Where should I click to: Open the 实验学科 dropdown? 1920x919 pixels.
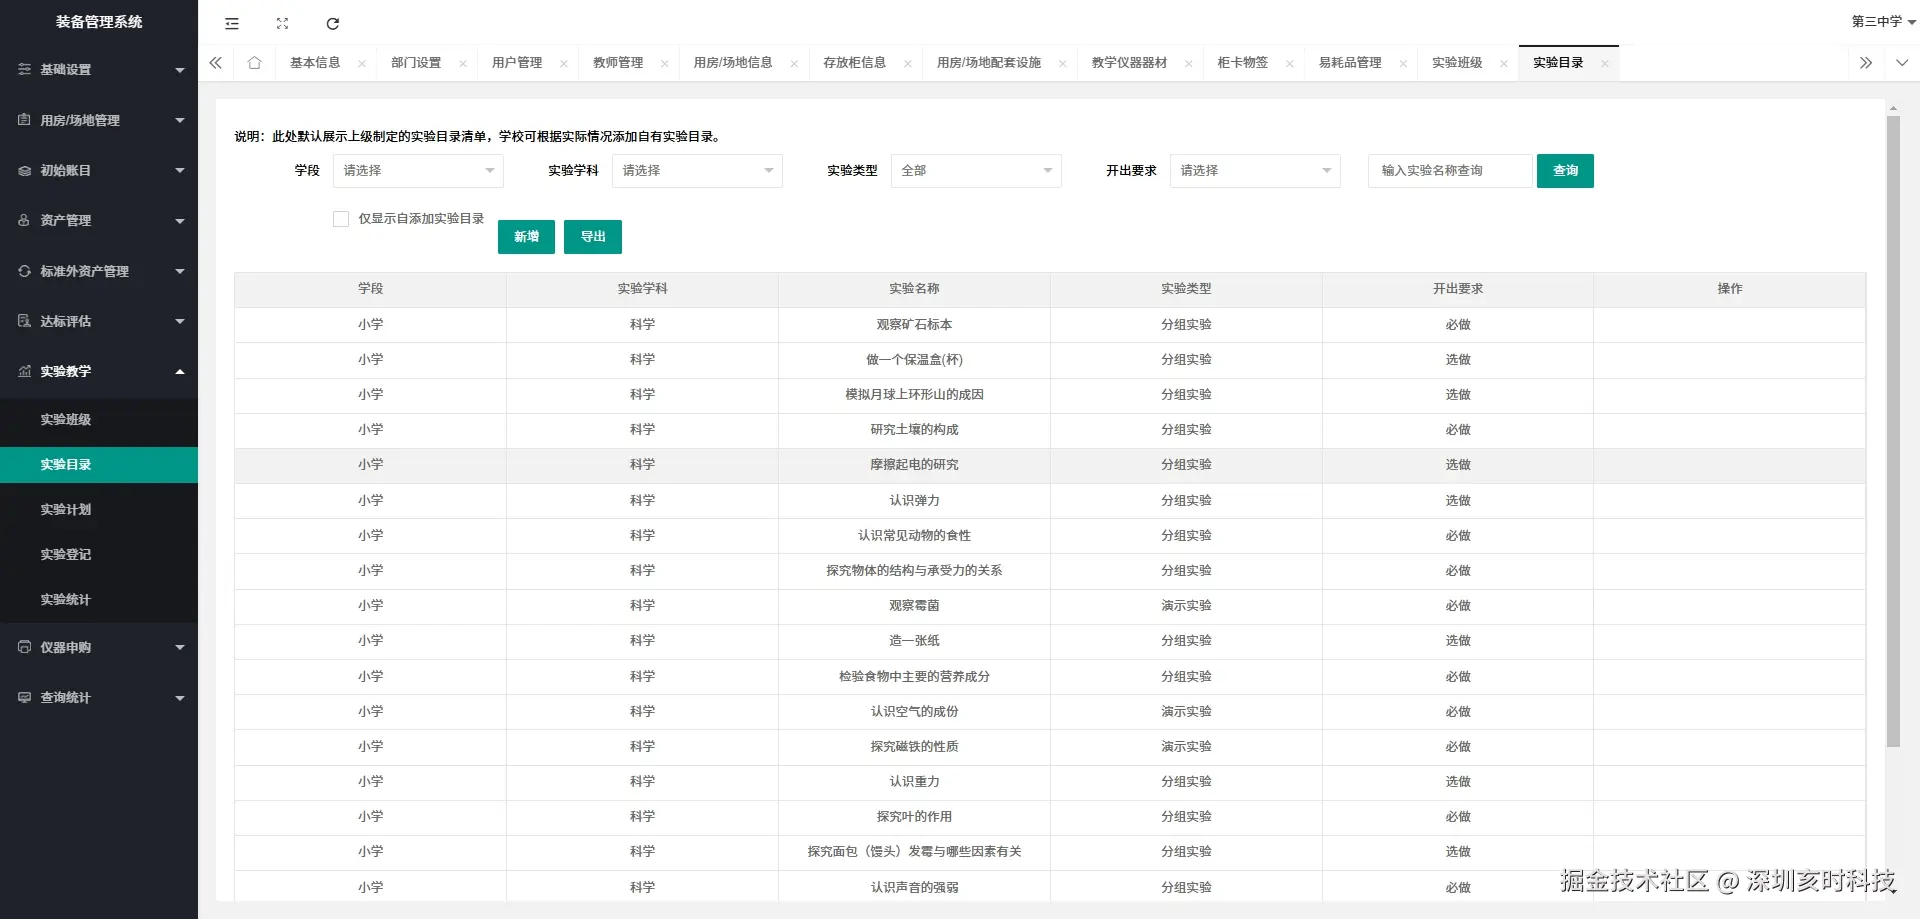pos(697,171)
